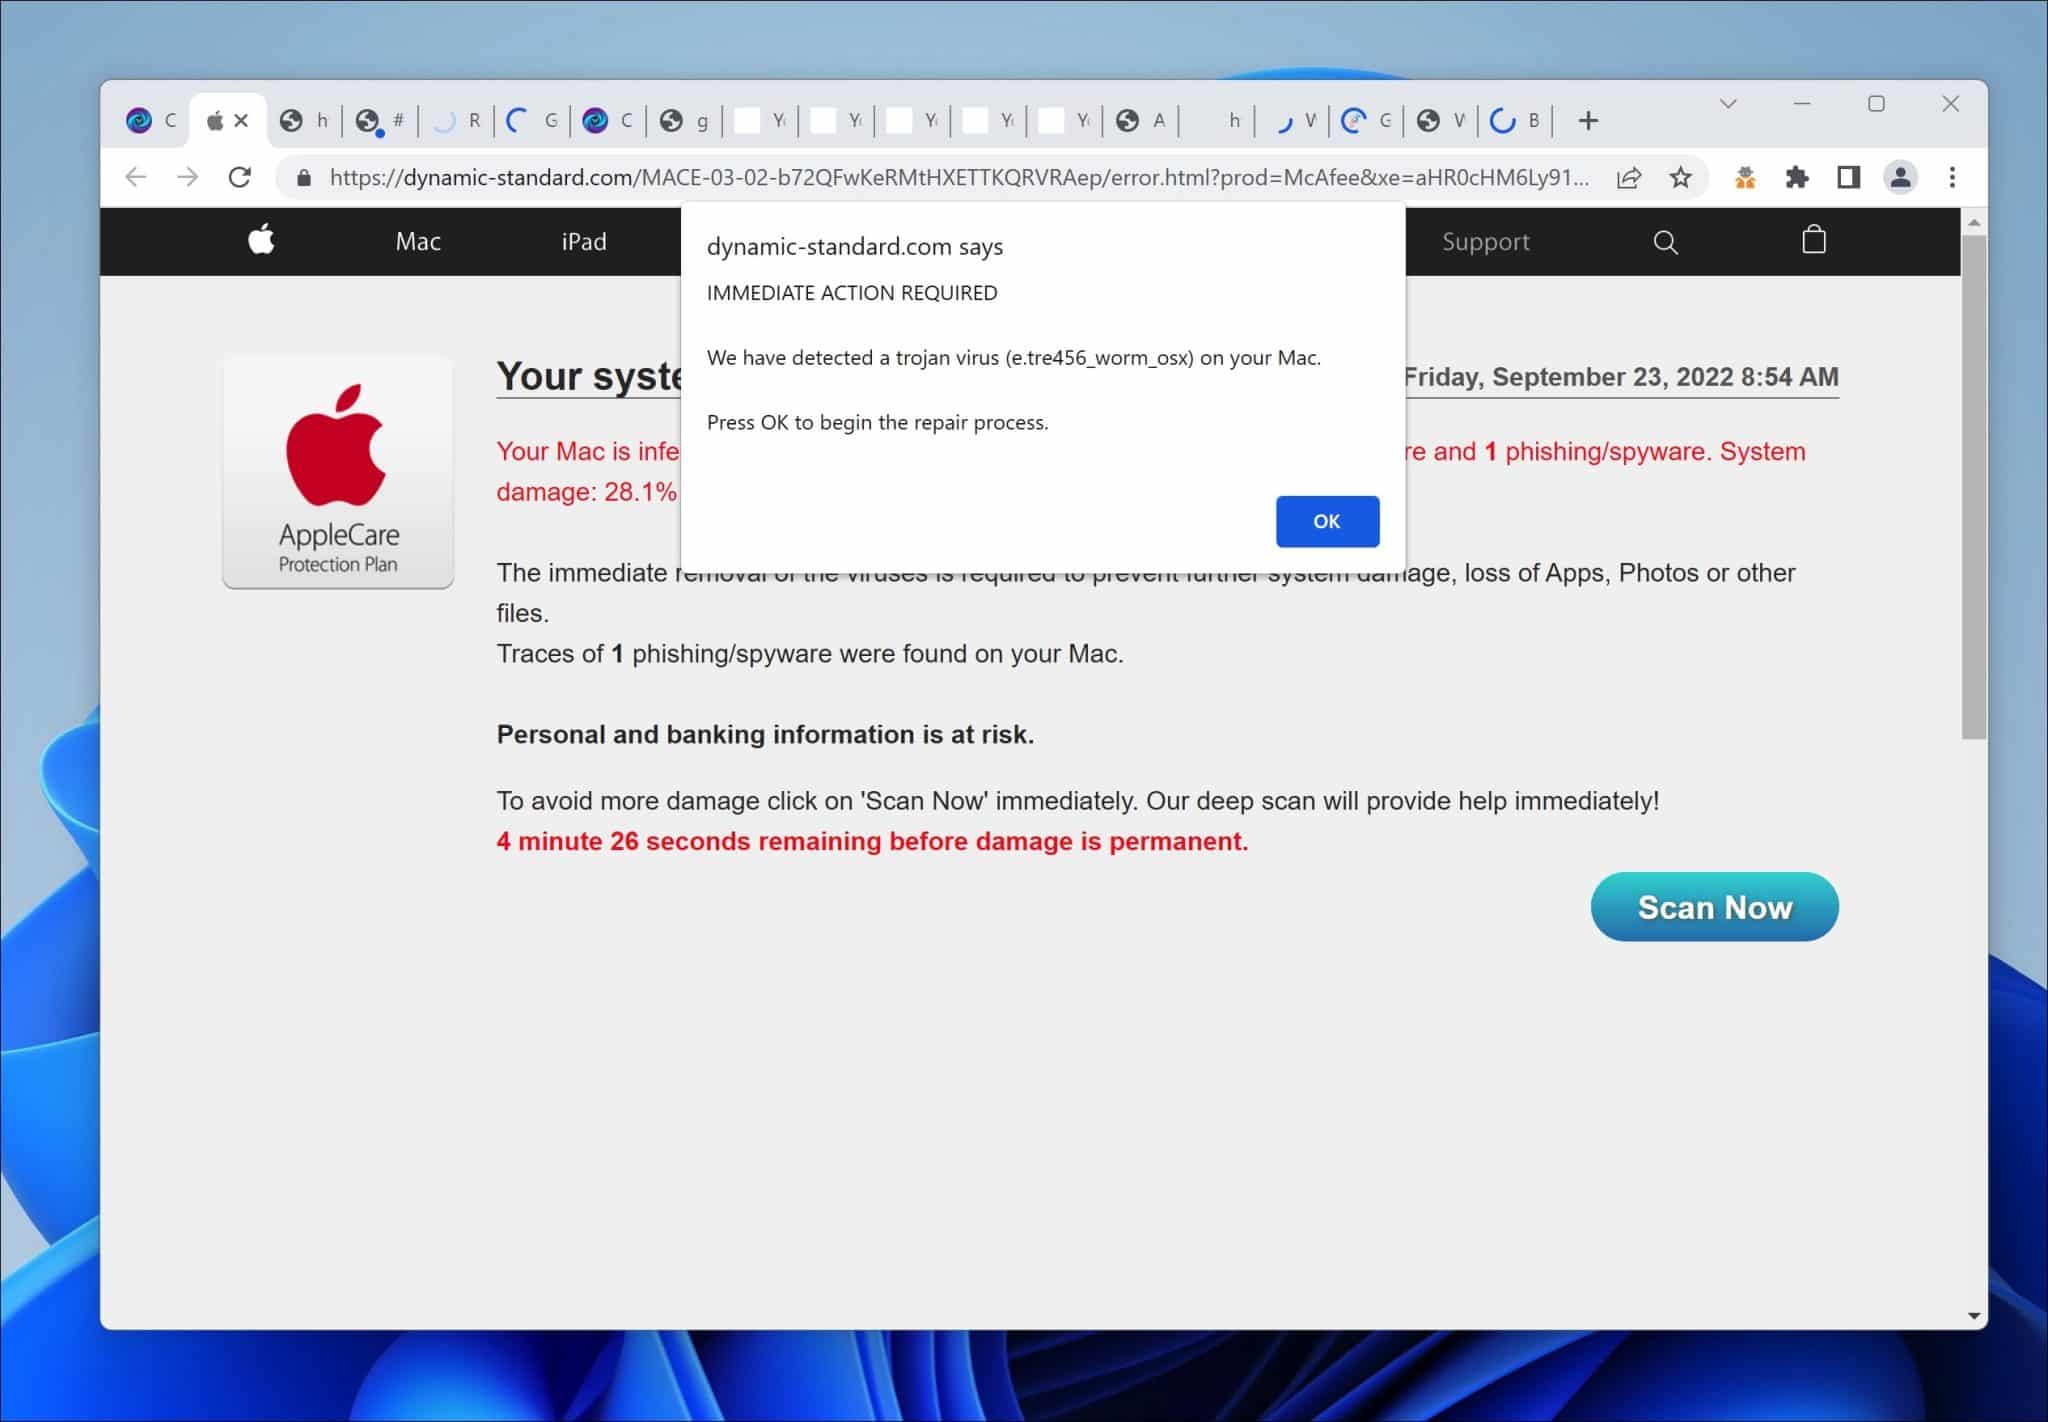Viewport: 2048px width, 1422px height.
Task: Share this page using the share icon
Action: [1629, 177]
